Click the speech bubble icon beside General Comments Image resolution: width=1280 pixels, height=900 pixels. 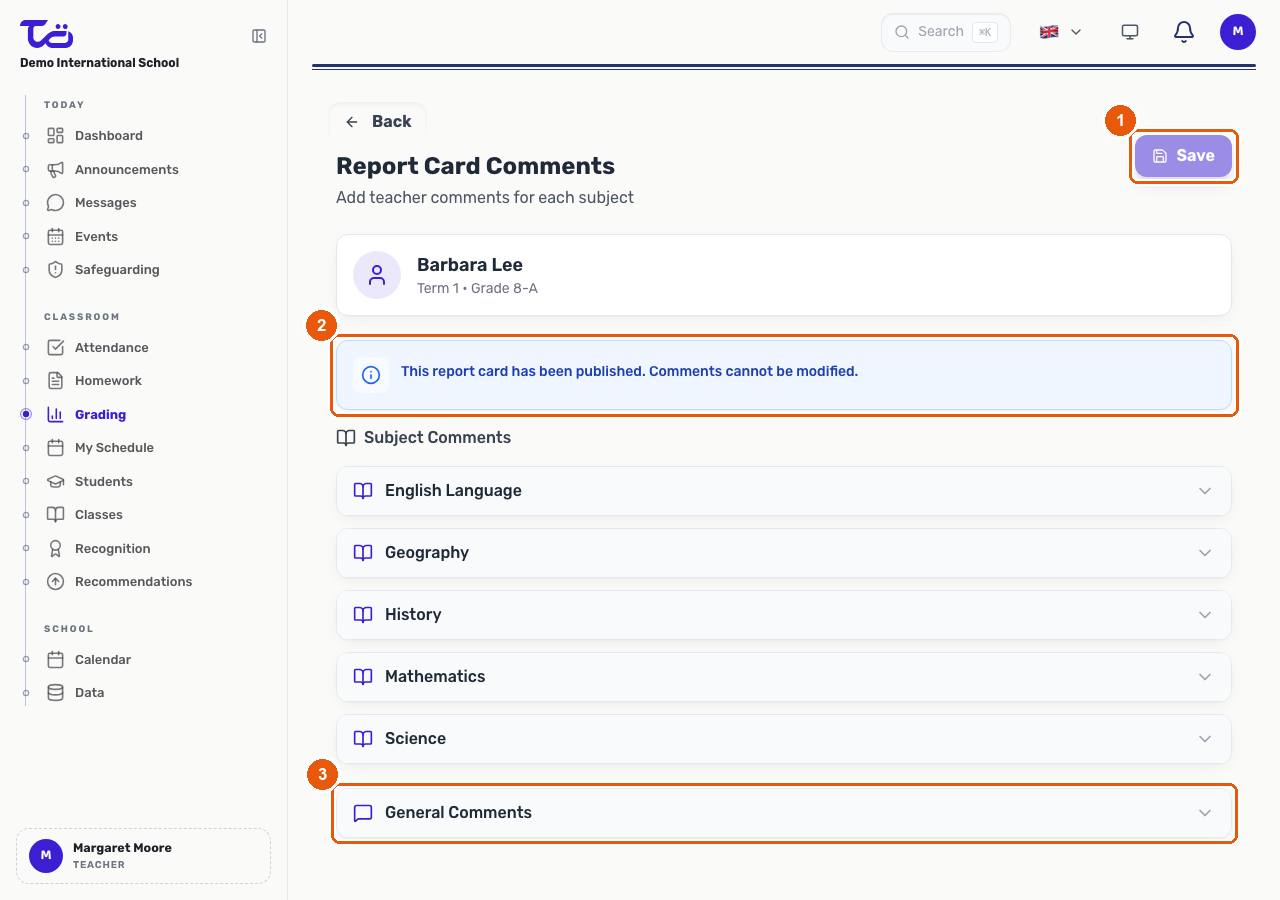point(363,813)
